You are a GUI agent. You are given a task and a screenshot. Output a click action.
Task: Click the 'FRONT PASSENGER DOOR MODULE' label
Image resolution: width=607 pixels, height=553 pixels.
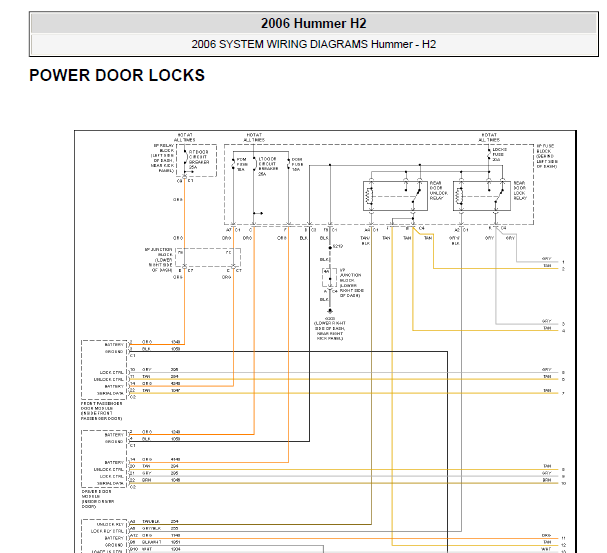[101, 411]
